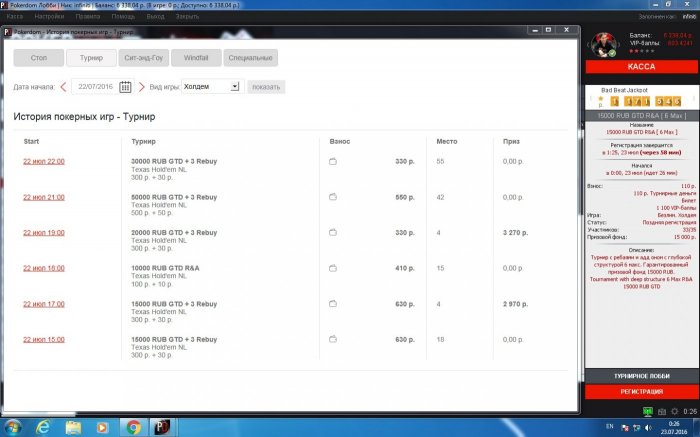
Task: Click star icon in Bad Beat Jackpot
Action: point(600,99)
